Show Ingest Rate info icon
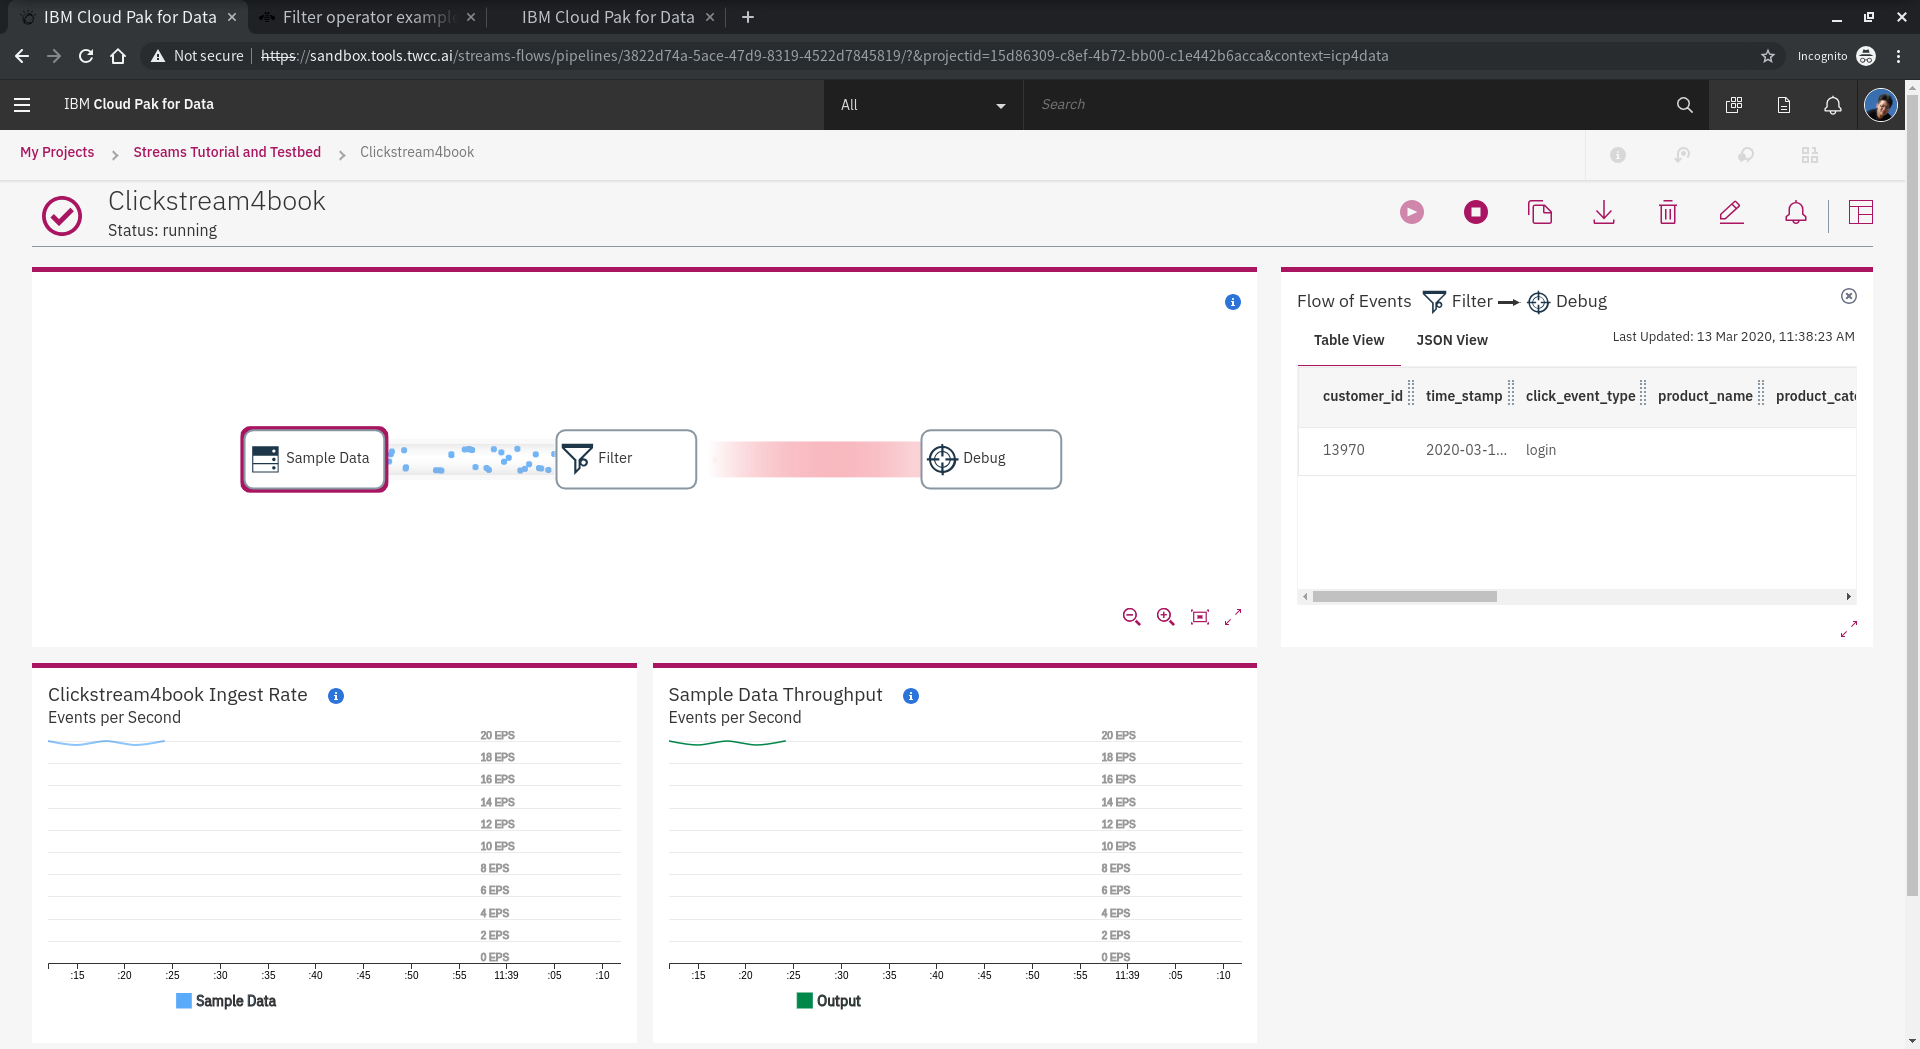The image size is (1920, 1049). click(x=336, y=696)
